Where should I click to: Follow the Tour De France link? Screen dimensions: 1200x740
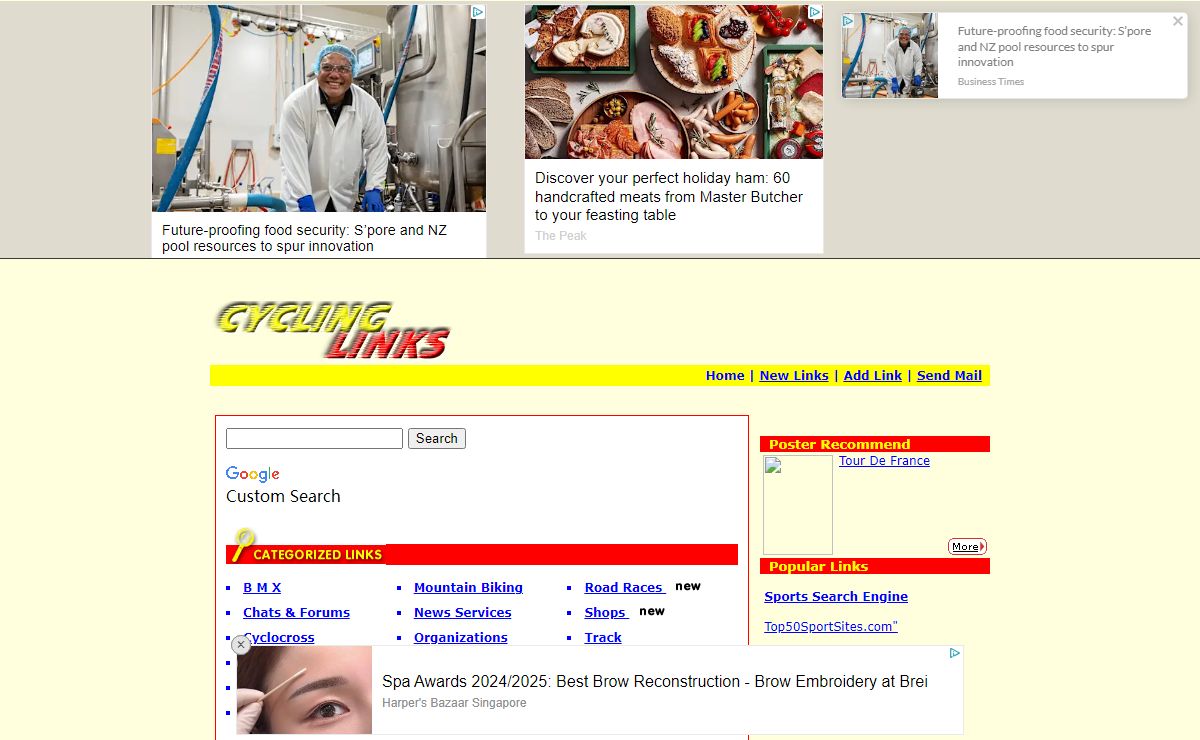[884, 461]
